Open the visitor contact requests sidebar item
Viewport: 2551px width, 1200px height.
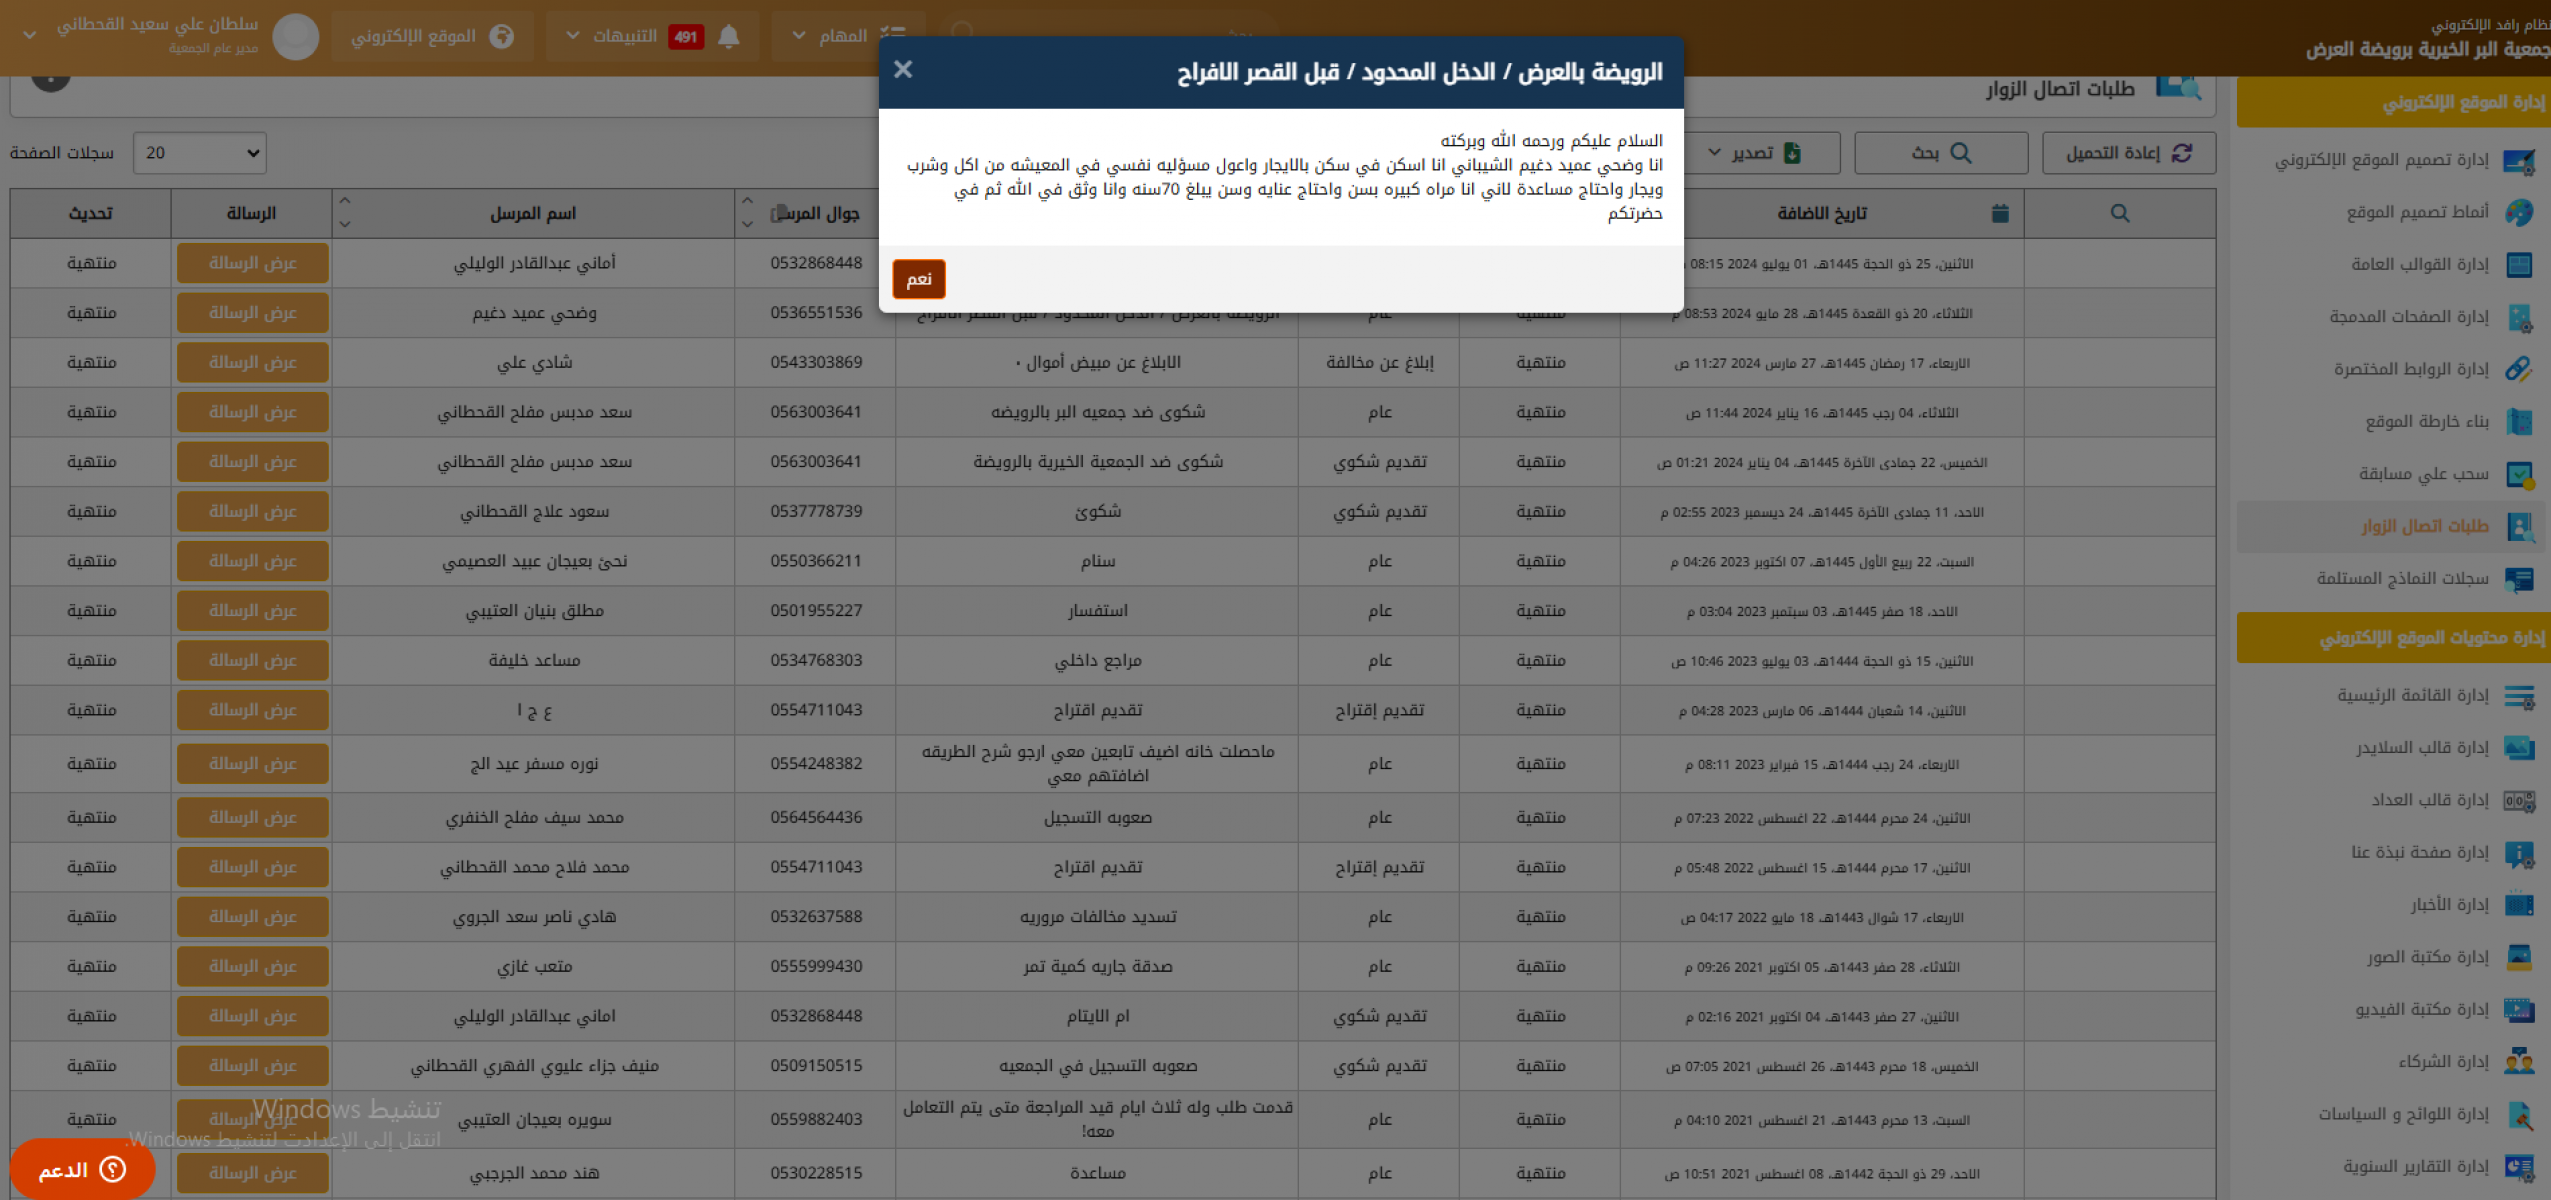pyautogui.click(x=2424, y=526)
